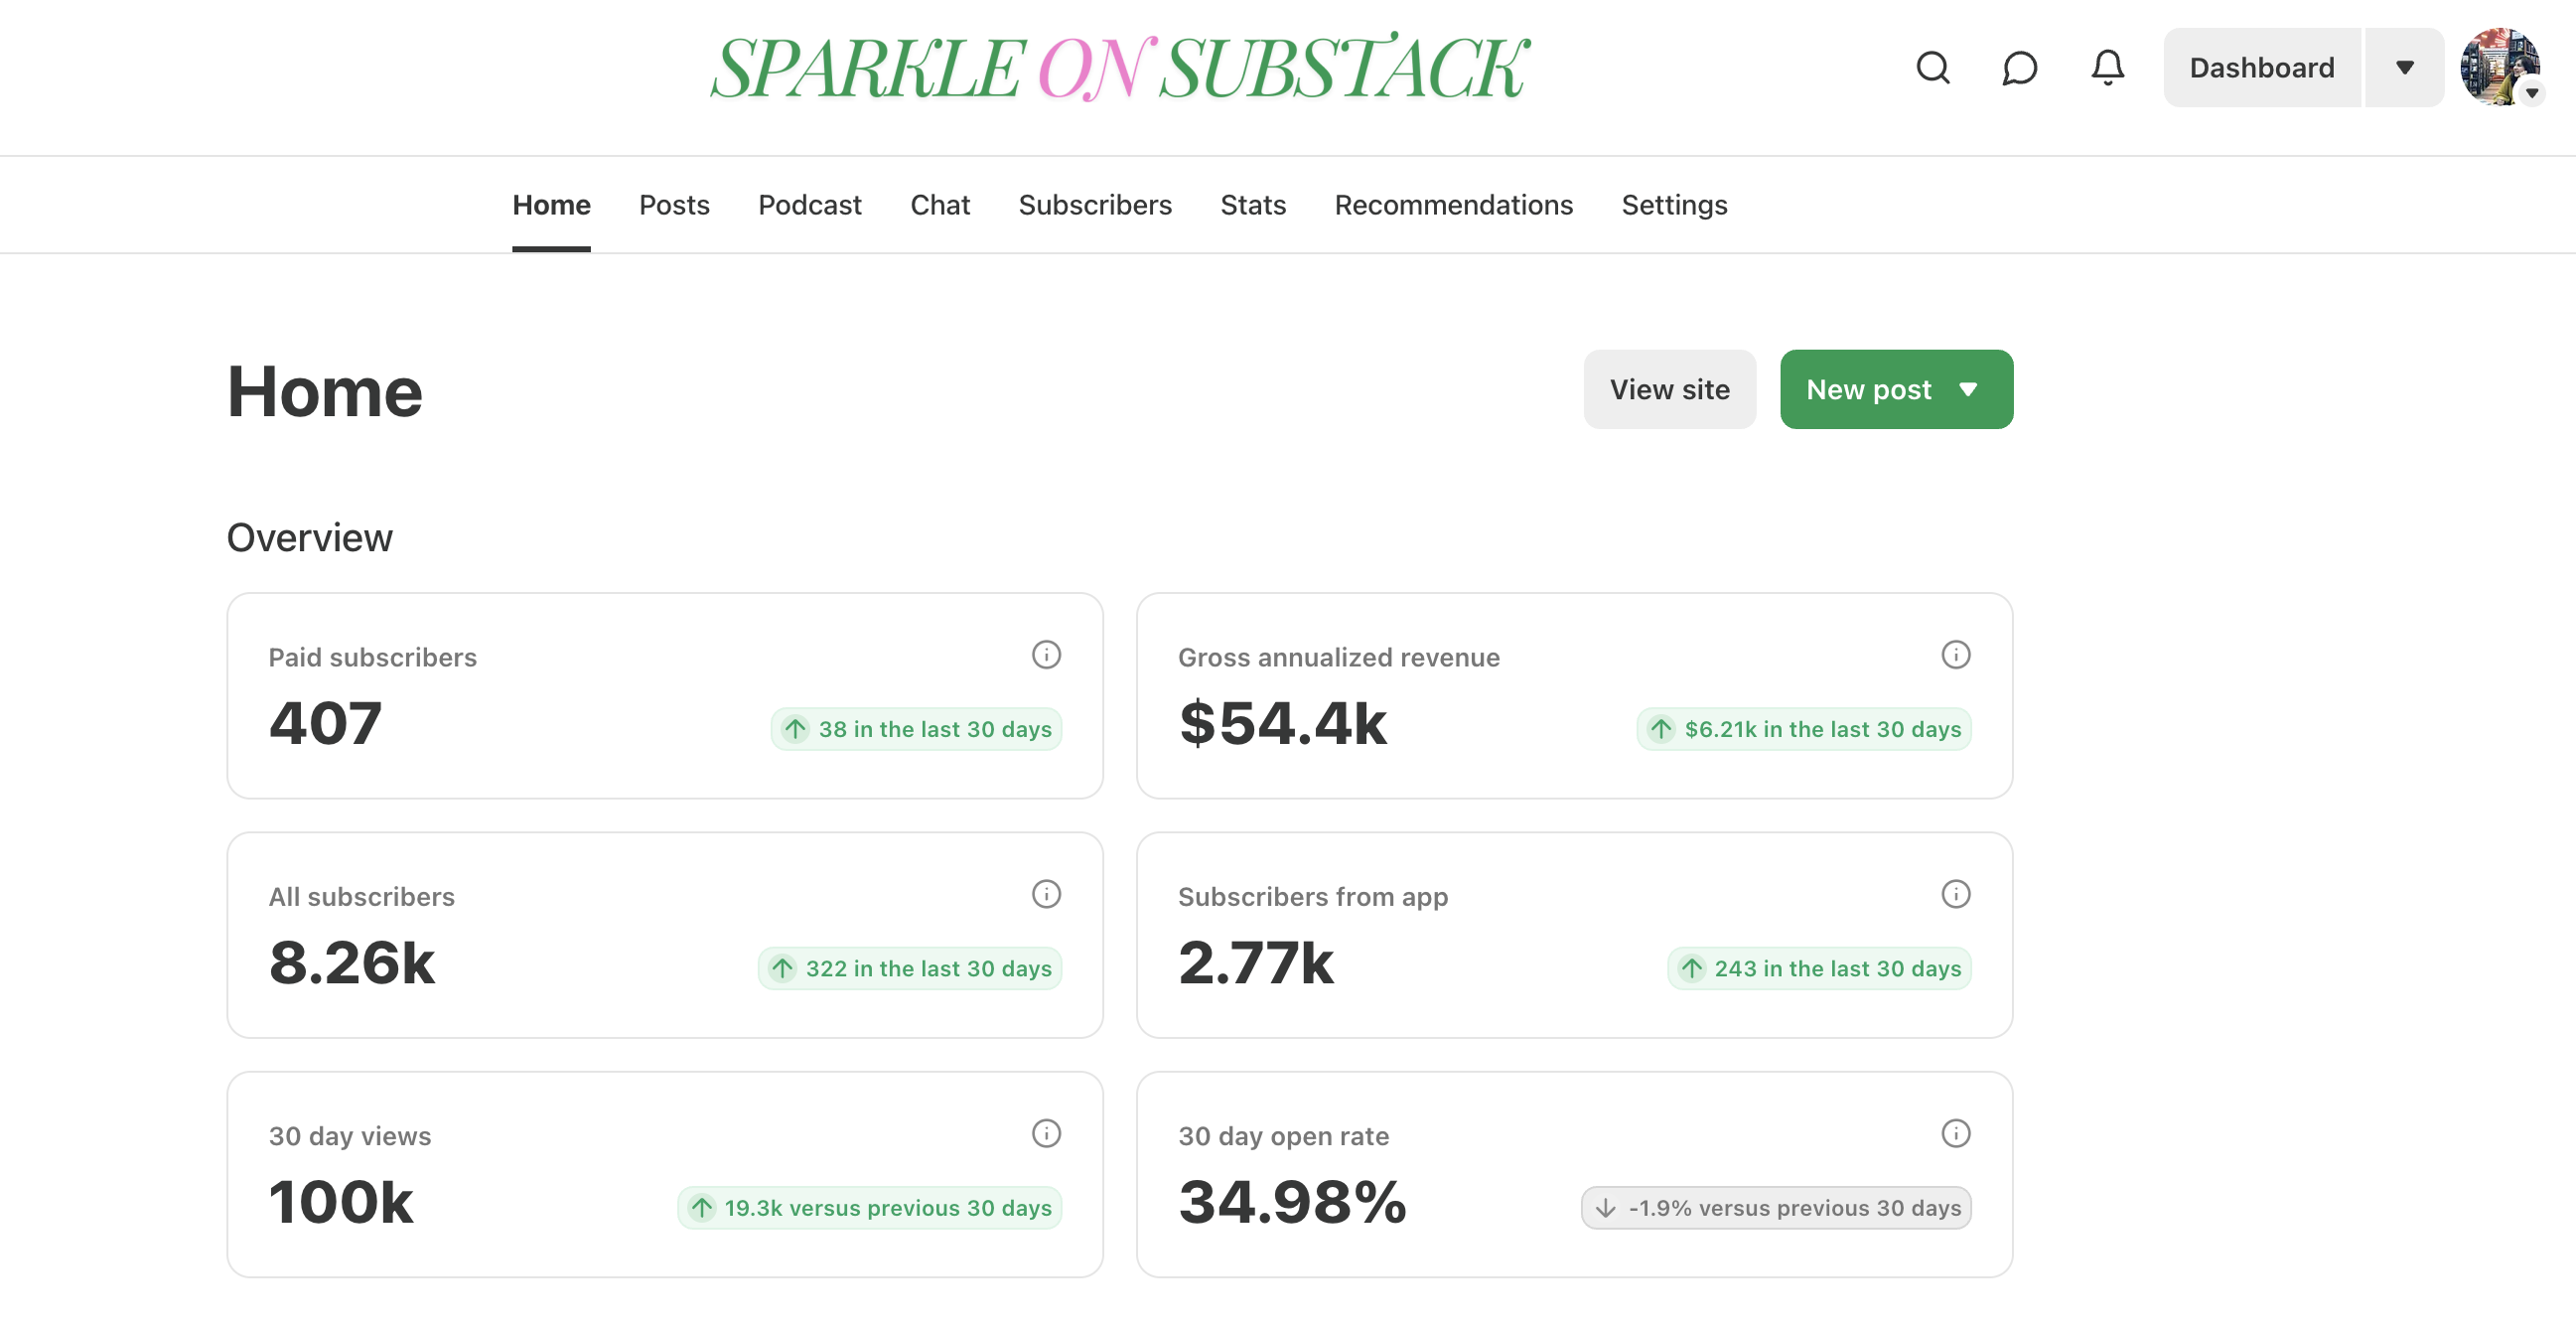The height and width of the screenshot is (1327, 2576).
Task: Click the info icon on Subscribers from app
Action: click(x=1957, y=894)
